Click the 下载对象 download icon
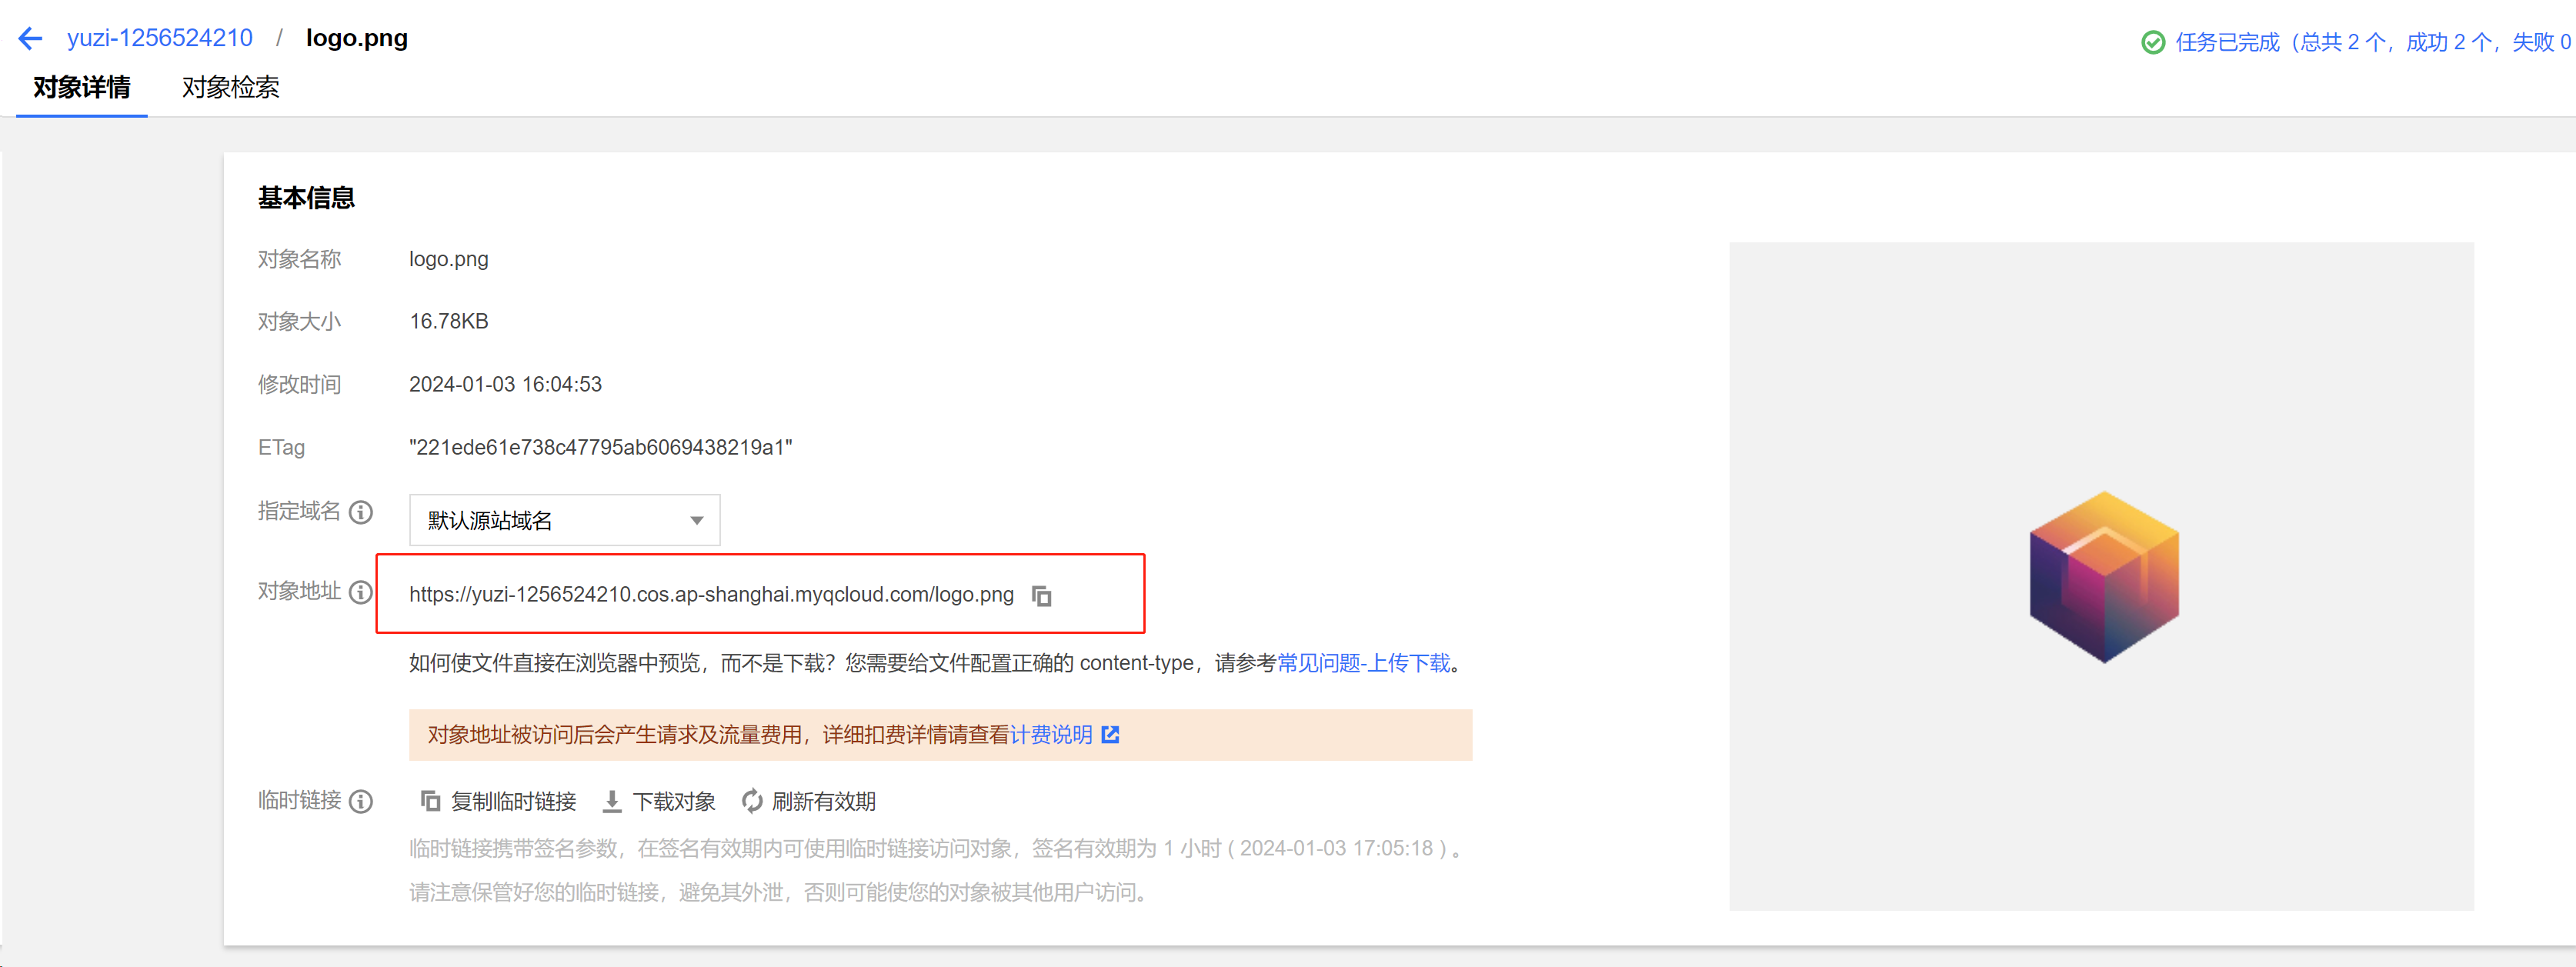Viewport: 2576px width, 967px height. click(x=612, y=801)
